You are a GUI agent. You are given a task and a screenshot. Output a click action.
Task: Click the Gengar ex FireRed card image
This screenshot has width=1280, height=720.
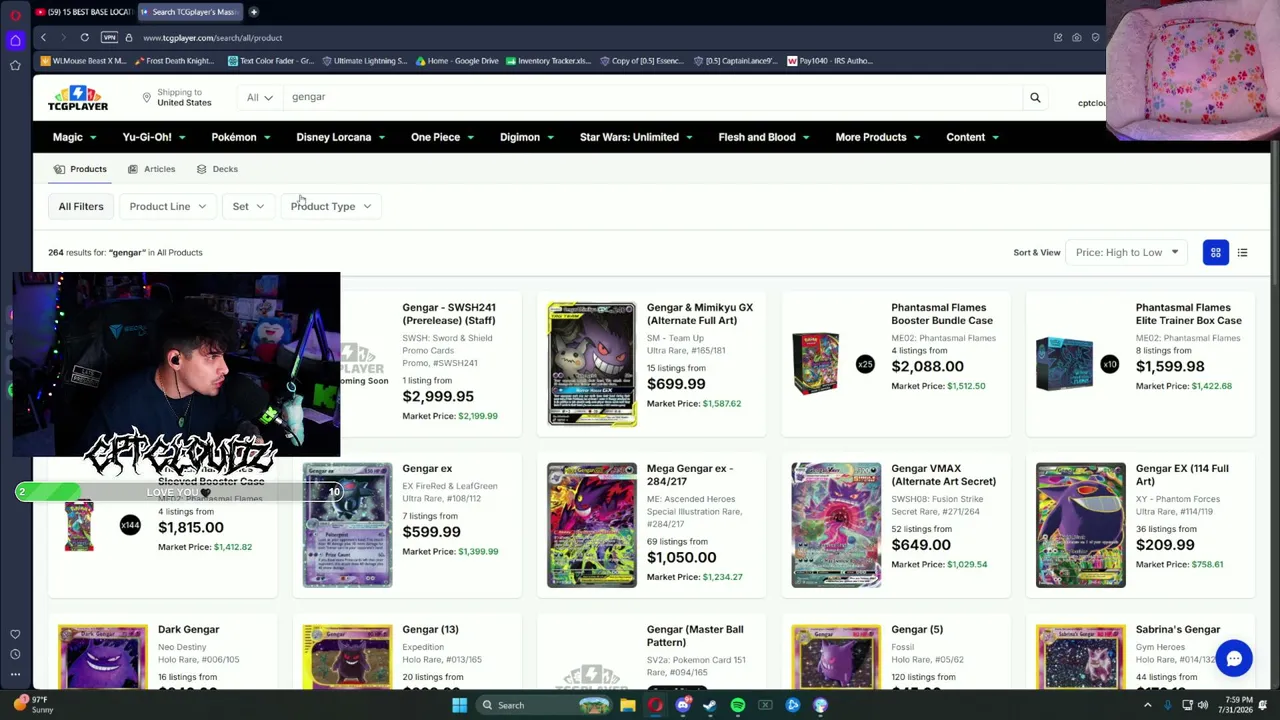tap(348, 525)
